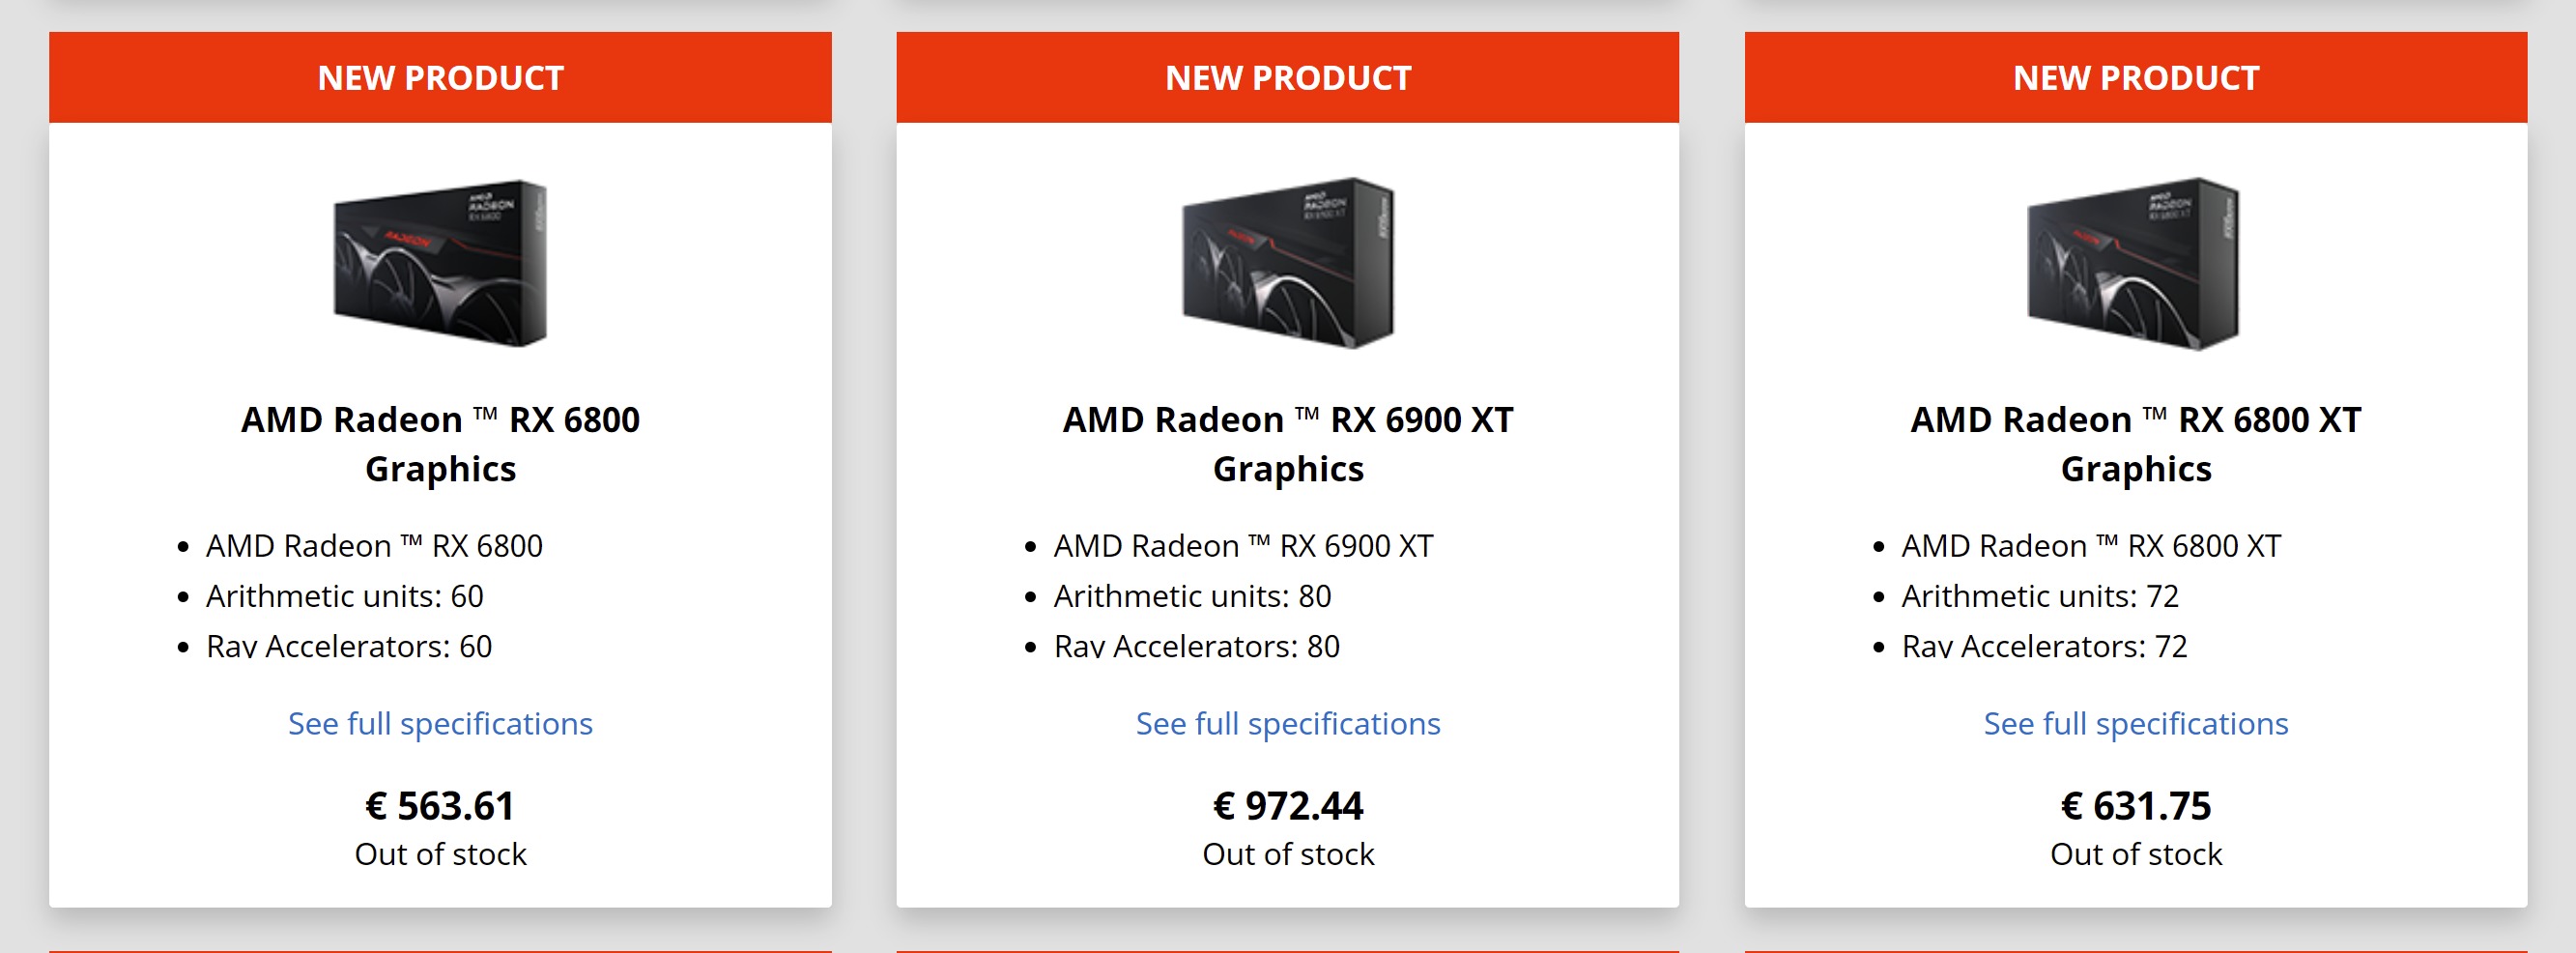Viewport: 2576px width, 953px height.
Task: Click the € 972.44 price
Action: click(x=1287, y=806)
